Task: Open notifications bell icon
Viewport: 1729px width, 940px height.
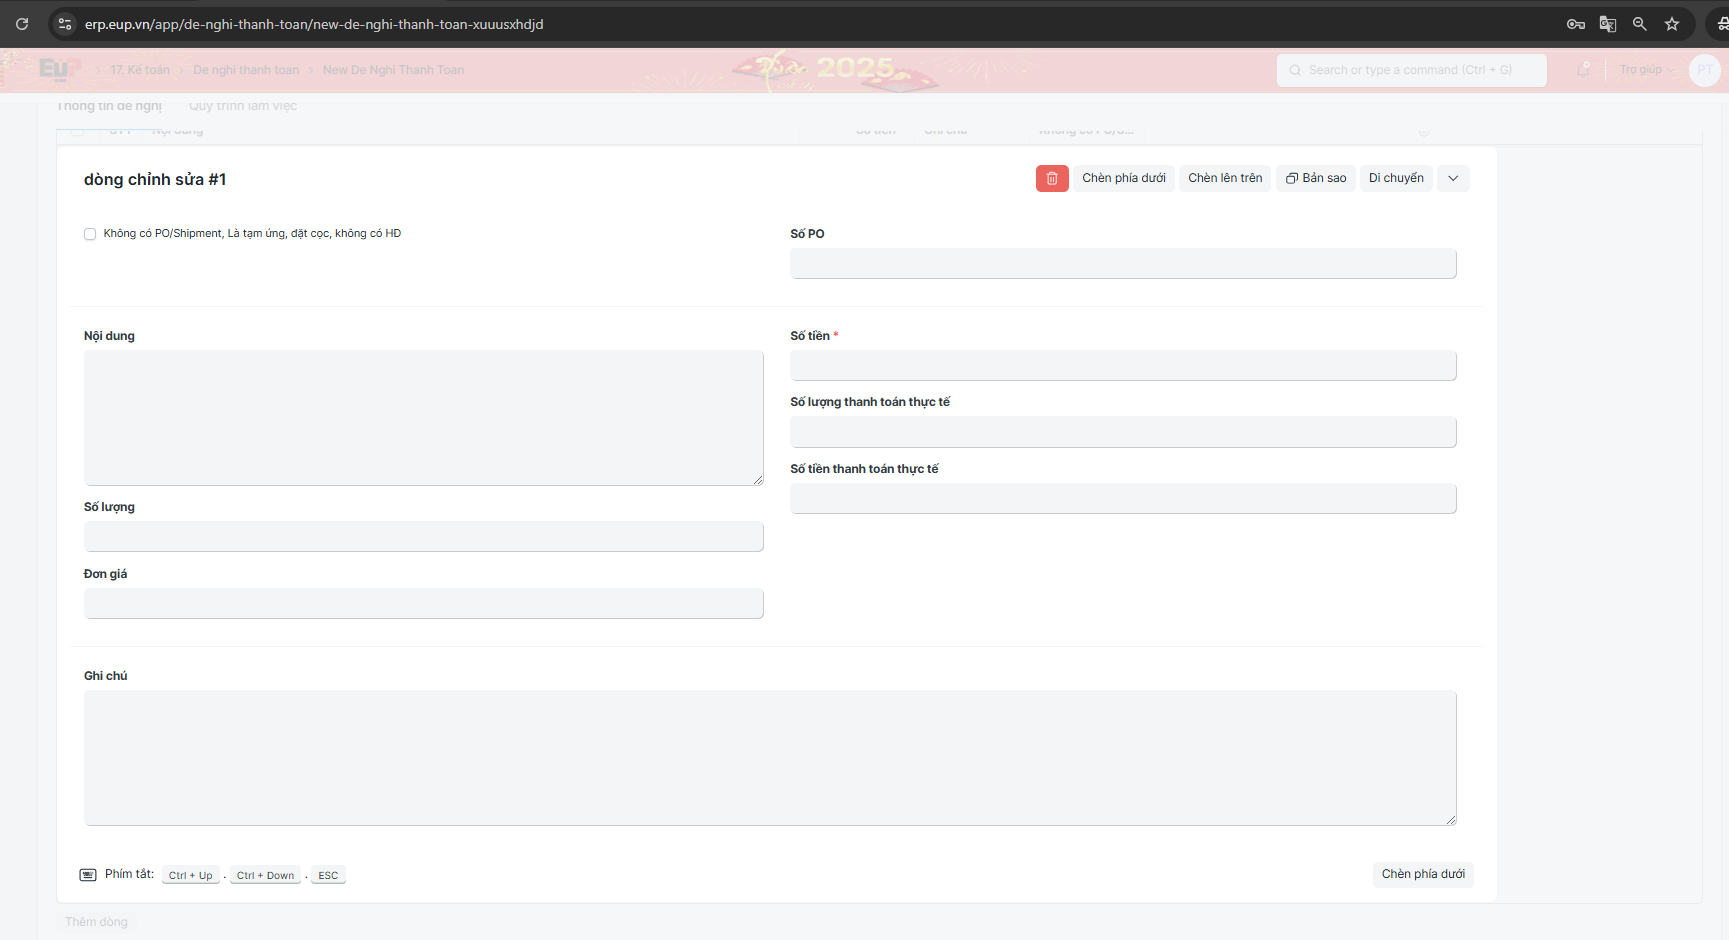Action: click(x=1583, y=70)
